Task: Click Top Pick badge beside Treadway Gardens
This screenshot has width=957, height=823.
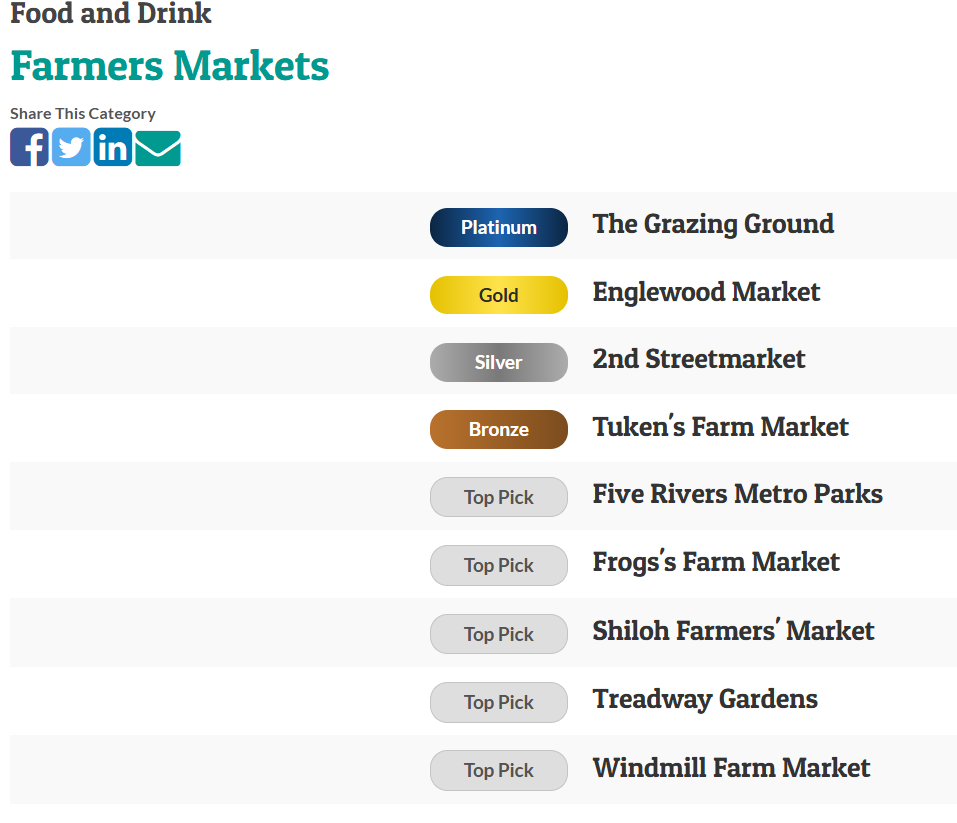Action: coord(498,702)
